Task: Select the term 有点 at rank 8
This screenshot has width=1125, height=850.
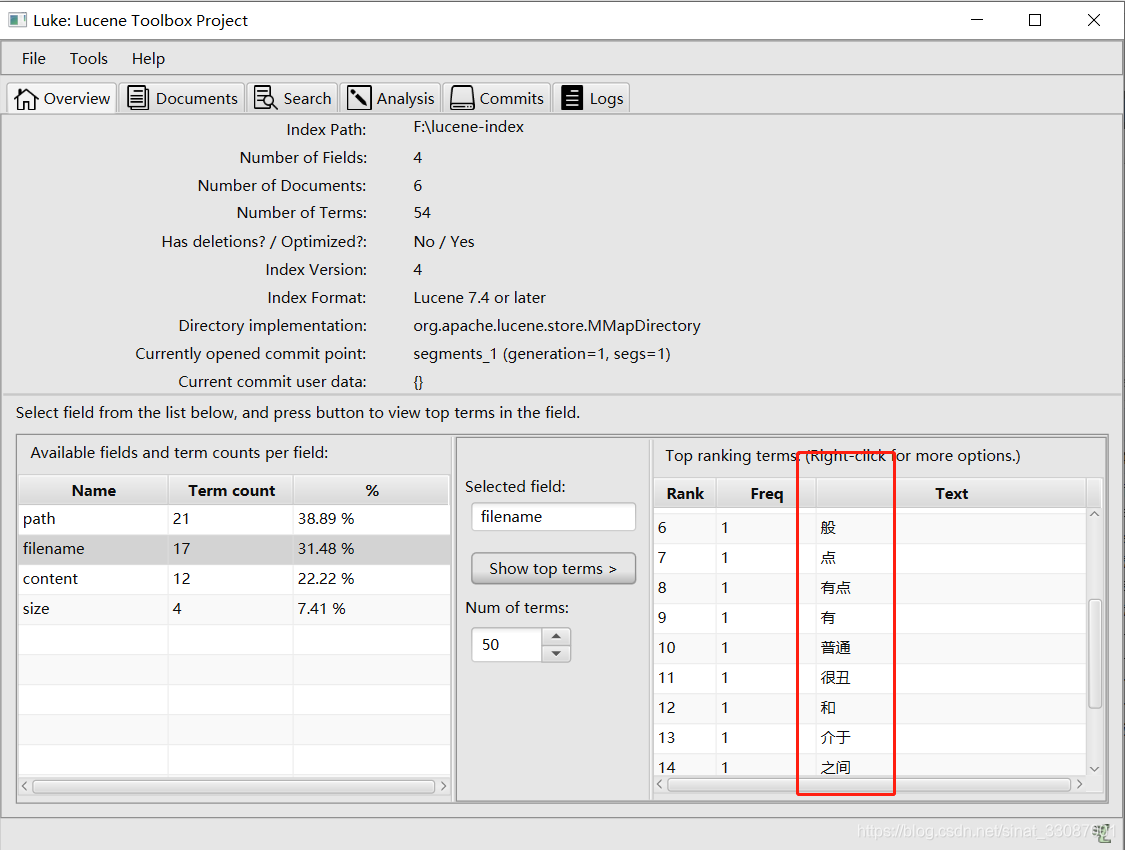Action: [x=870, y=588]
